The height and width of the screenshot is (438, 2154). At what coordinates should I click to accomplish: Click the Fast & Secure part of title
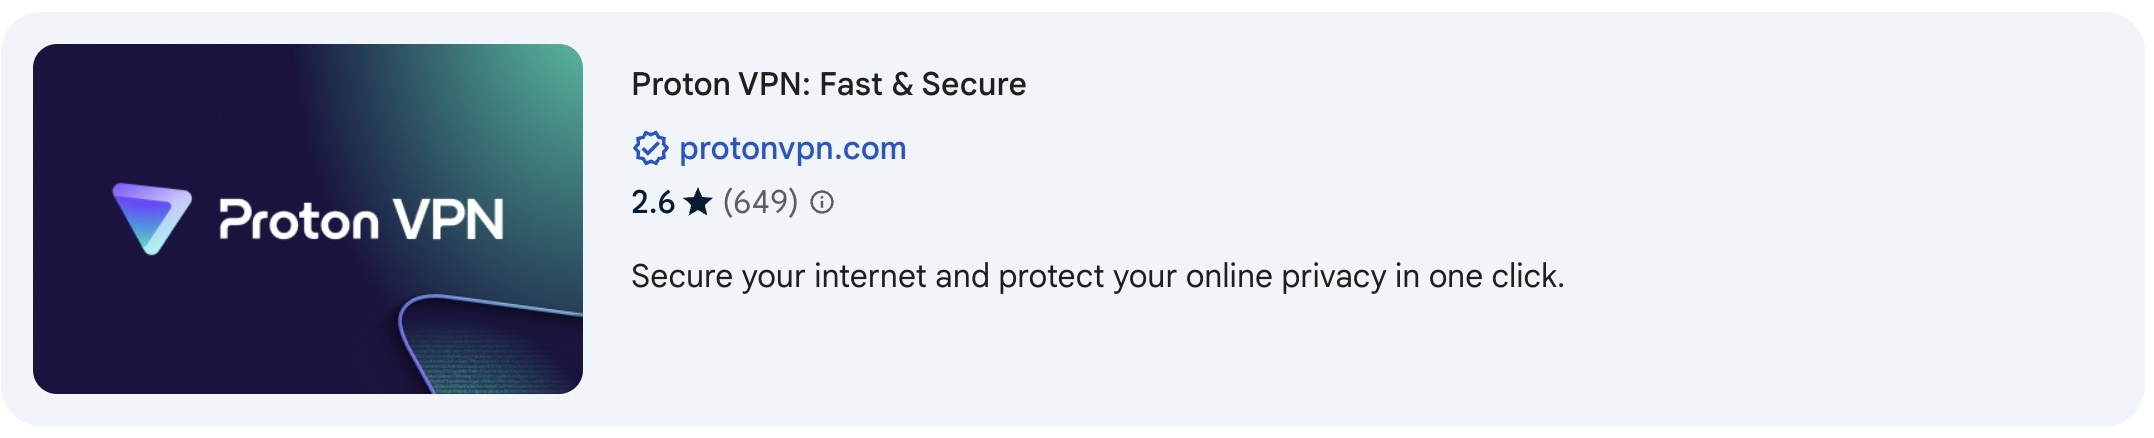[923, 84]
